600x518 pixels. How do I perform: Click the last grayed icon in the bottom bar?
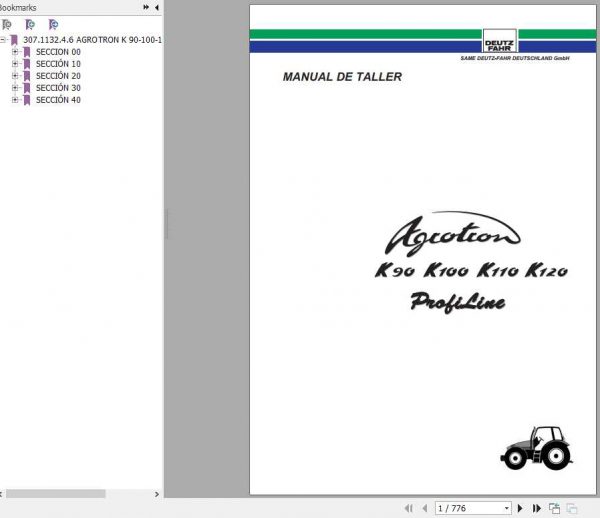(x=572, y=508)
